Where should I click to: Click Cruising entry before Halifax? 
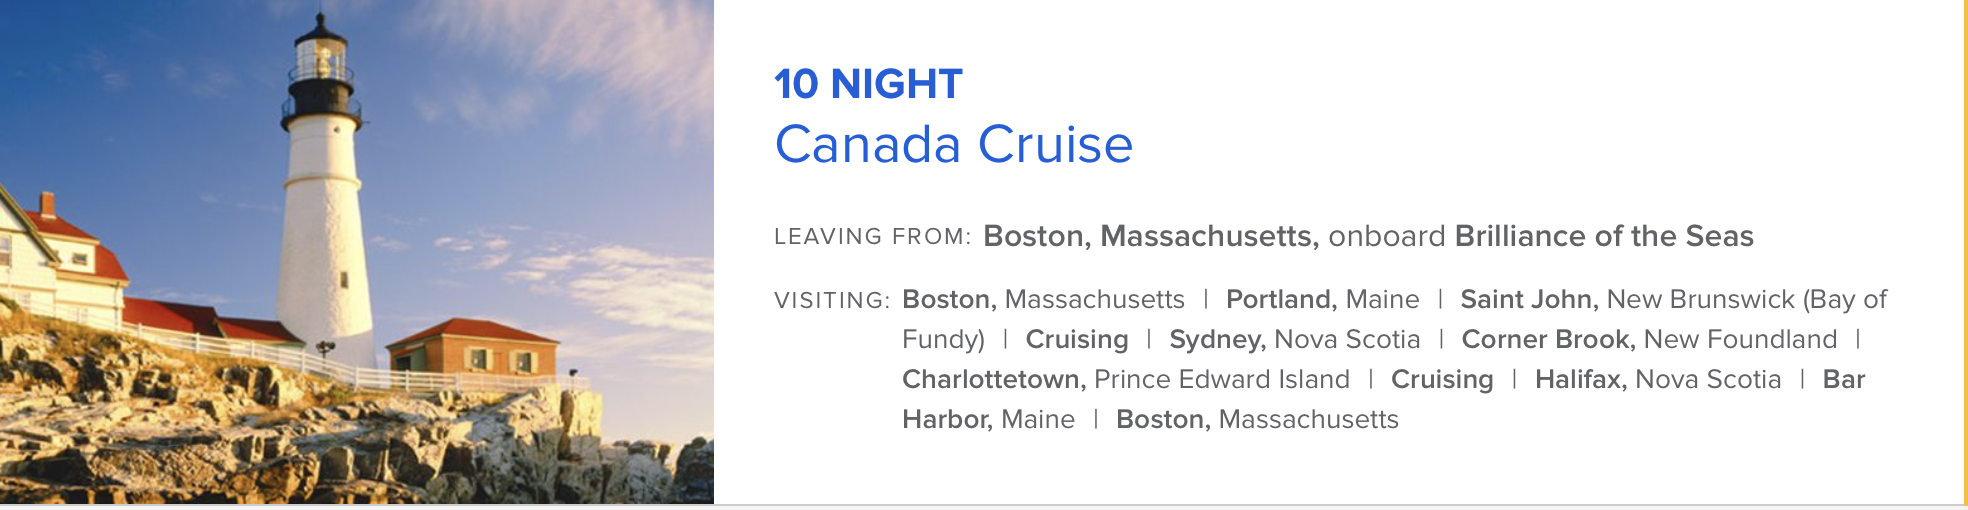1442,379
